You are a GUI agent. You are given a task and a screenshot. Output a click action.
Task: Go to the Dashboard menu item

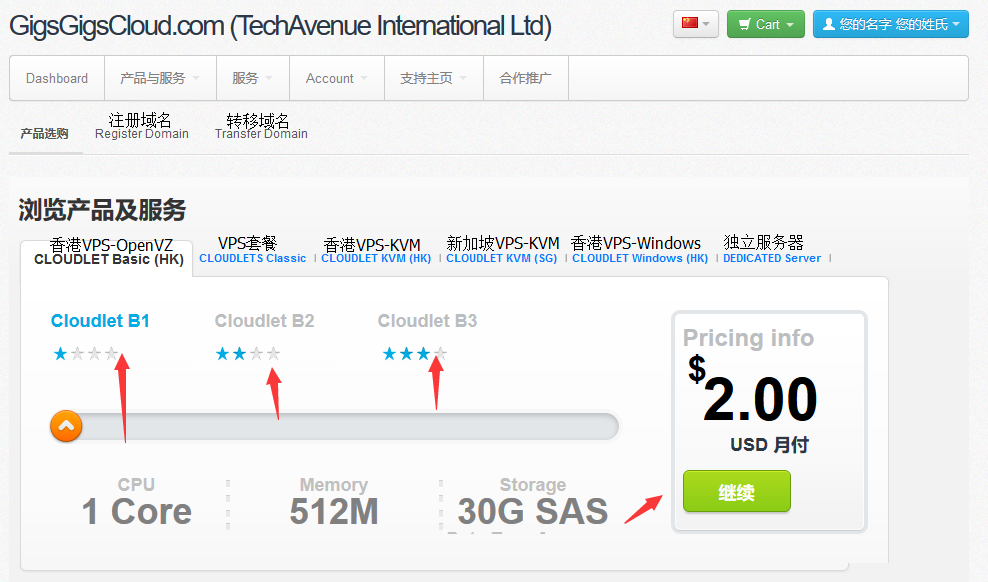[57, 78]
